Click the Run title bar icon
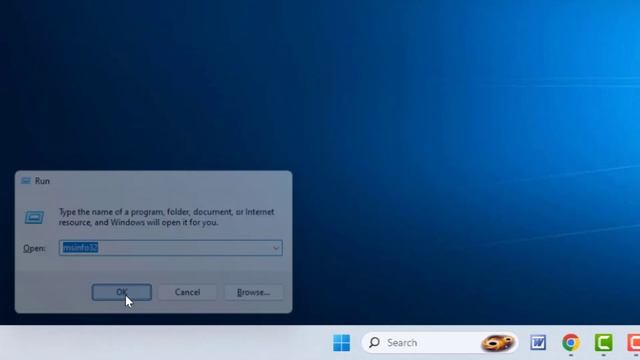Viewport: 640px width, 360px height. pos(26,181)
